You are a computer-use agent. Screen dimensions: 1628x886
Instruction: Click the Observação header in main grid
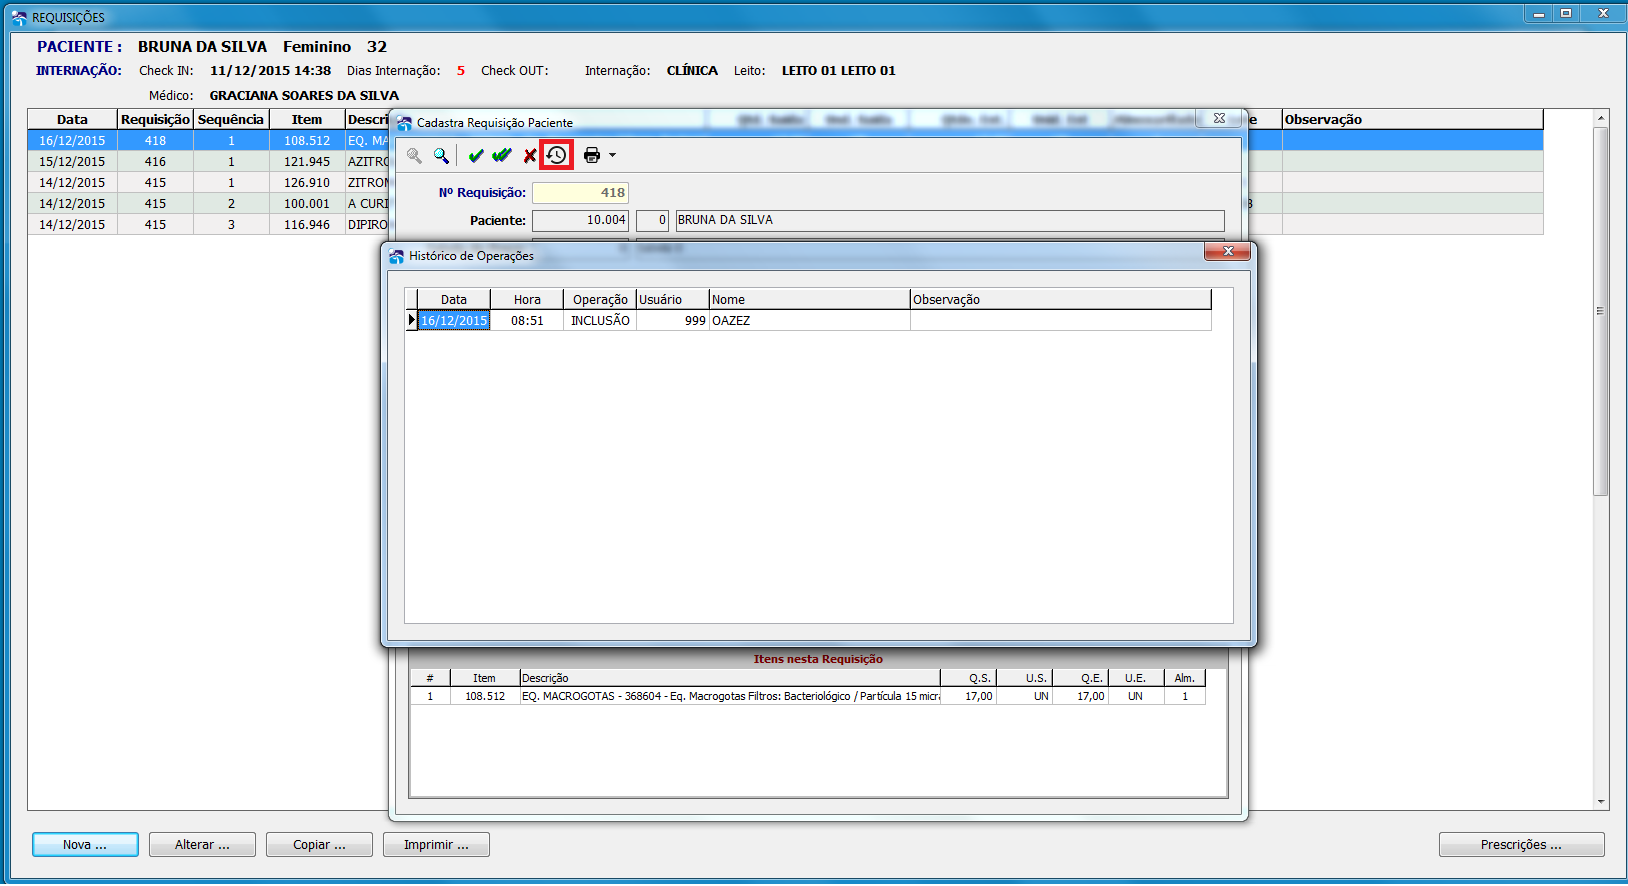(1412, 119)
